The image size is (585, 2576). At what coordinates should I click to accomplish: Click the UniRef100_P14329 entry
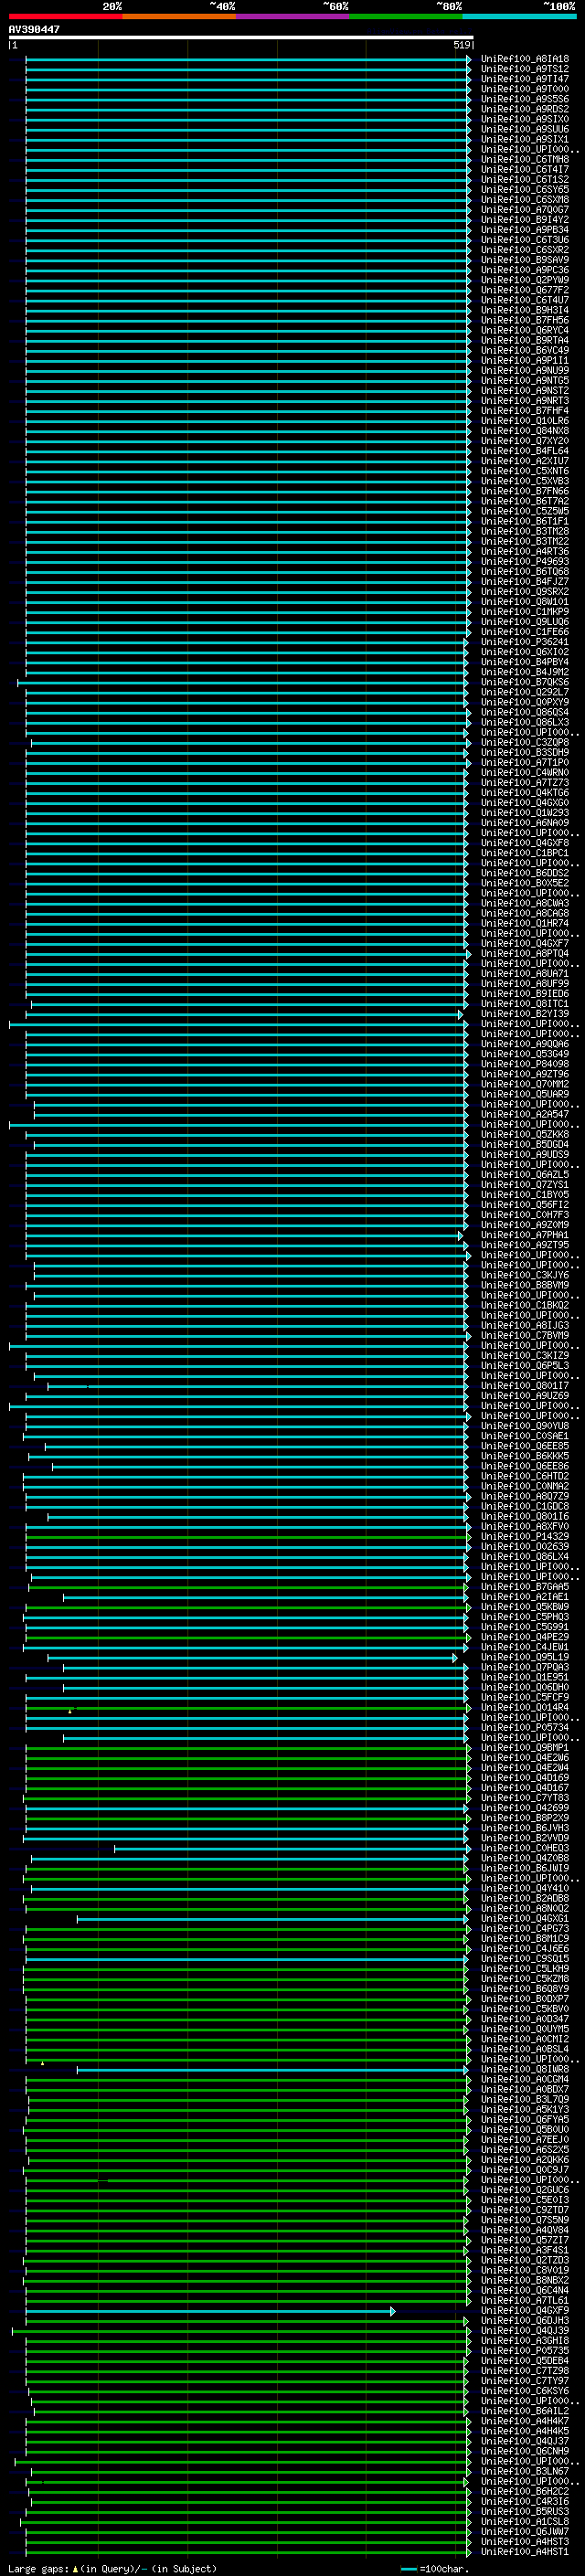coord(525,1537)
